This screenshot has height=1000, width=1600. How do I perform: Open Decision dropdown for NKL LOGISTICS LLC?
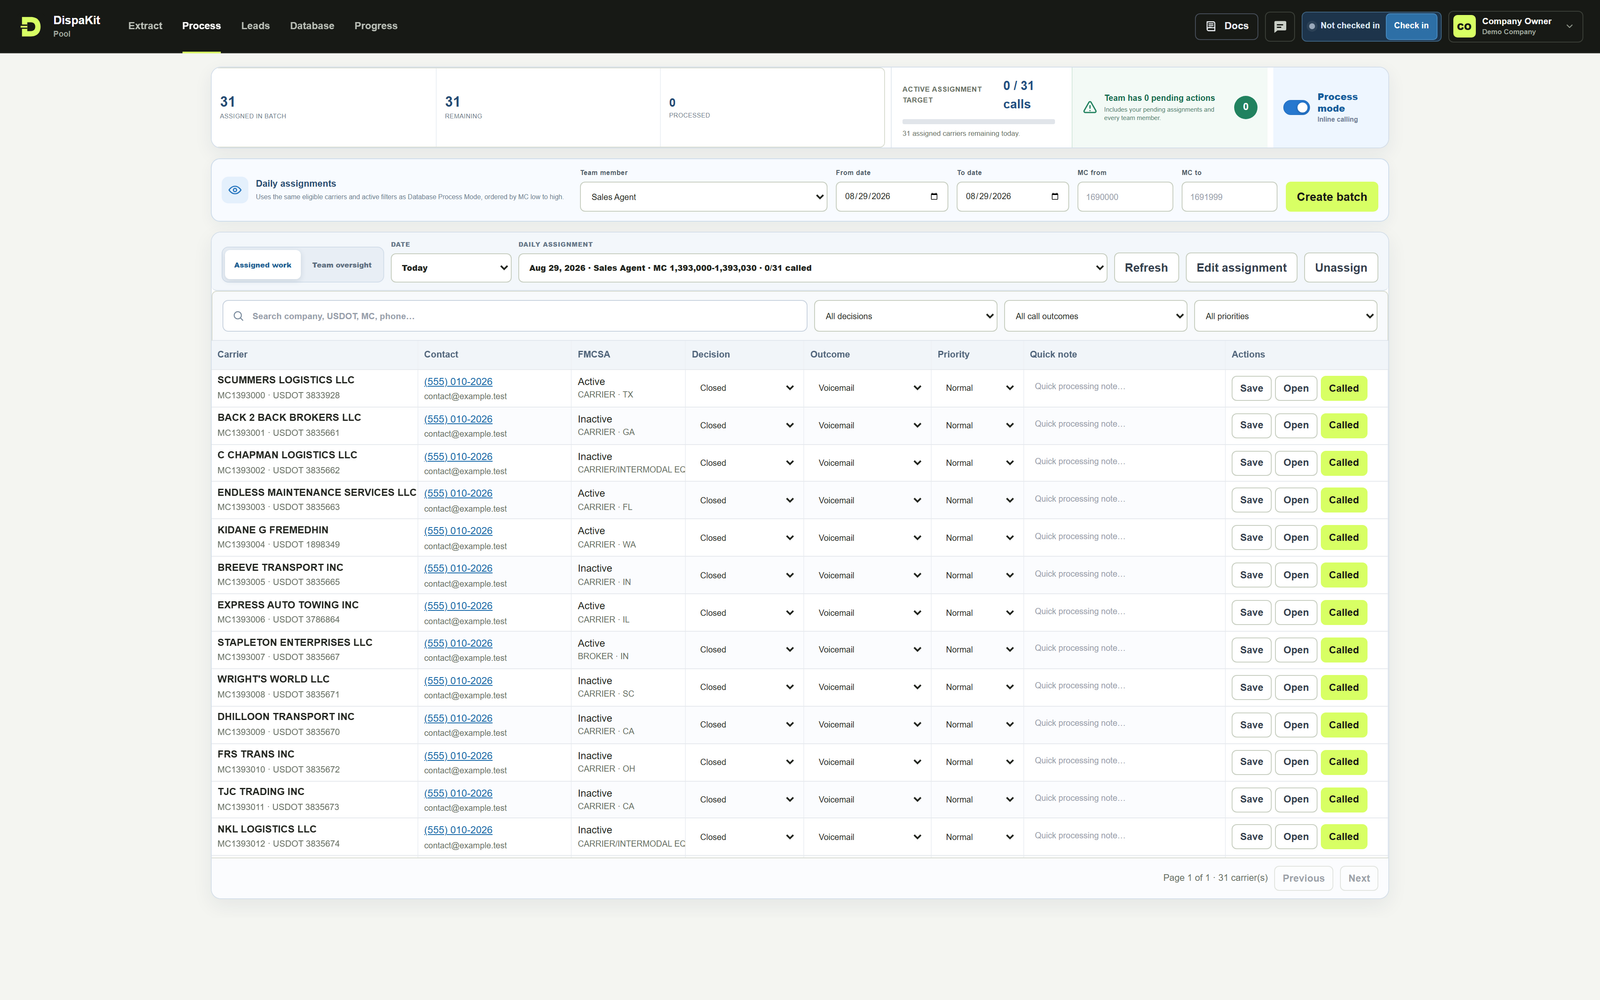coord(745,837)
